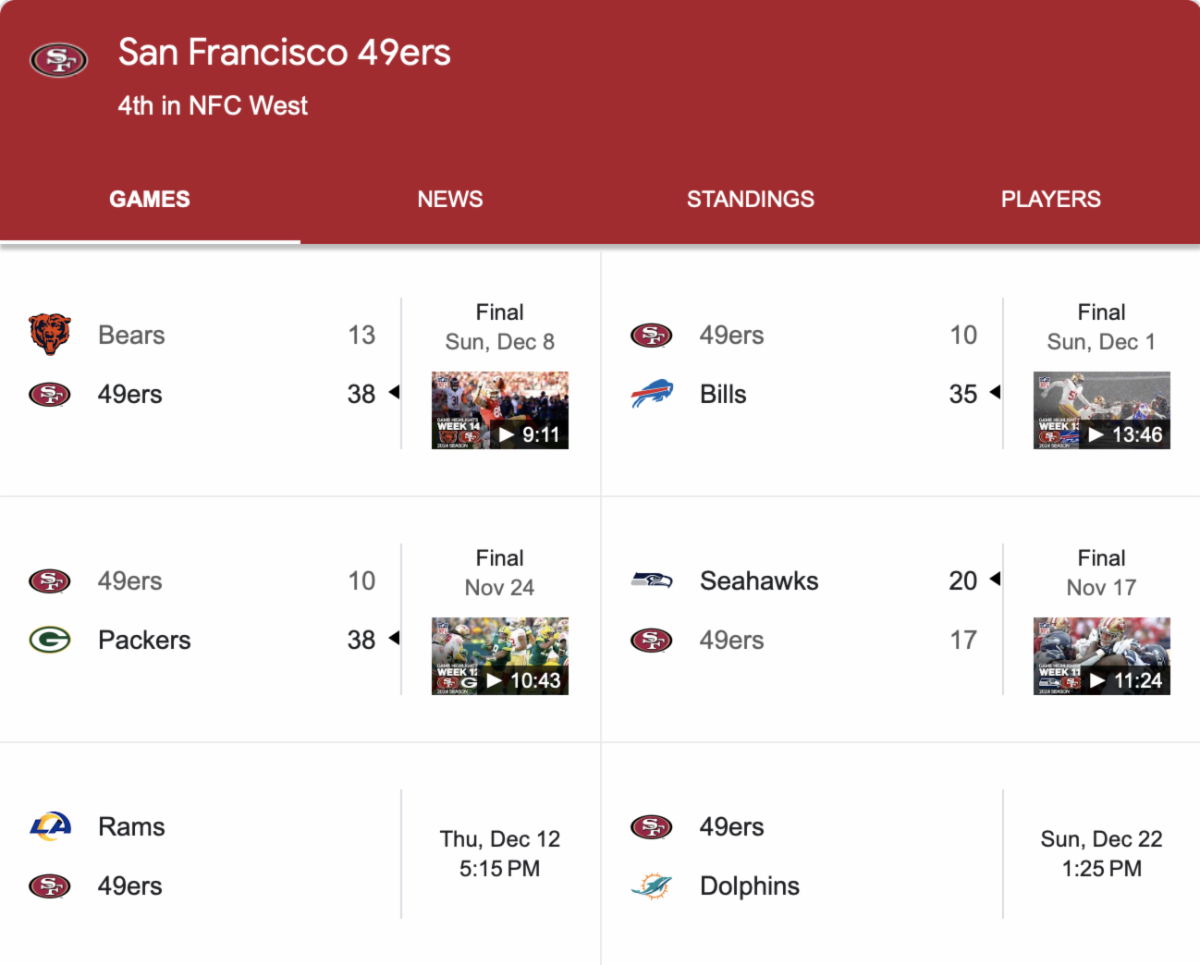
Task: Click the San Francisco 49ers title
Action: coord(284,53)
